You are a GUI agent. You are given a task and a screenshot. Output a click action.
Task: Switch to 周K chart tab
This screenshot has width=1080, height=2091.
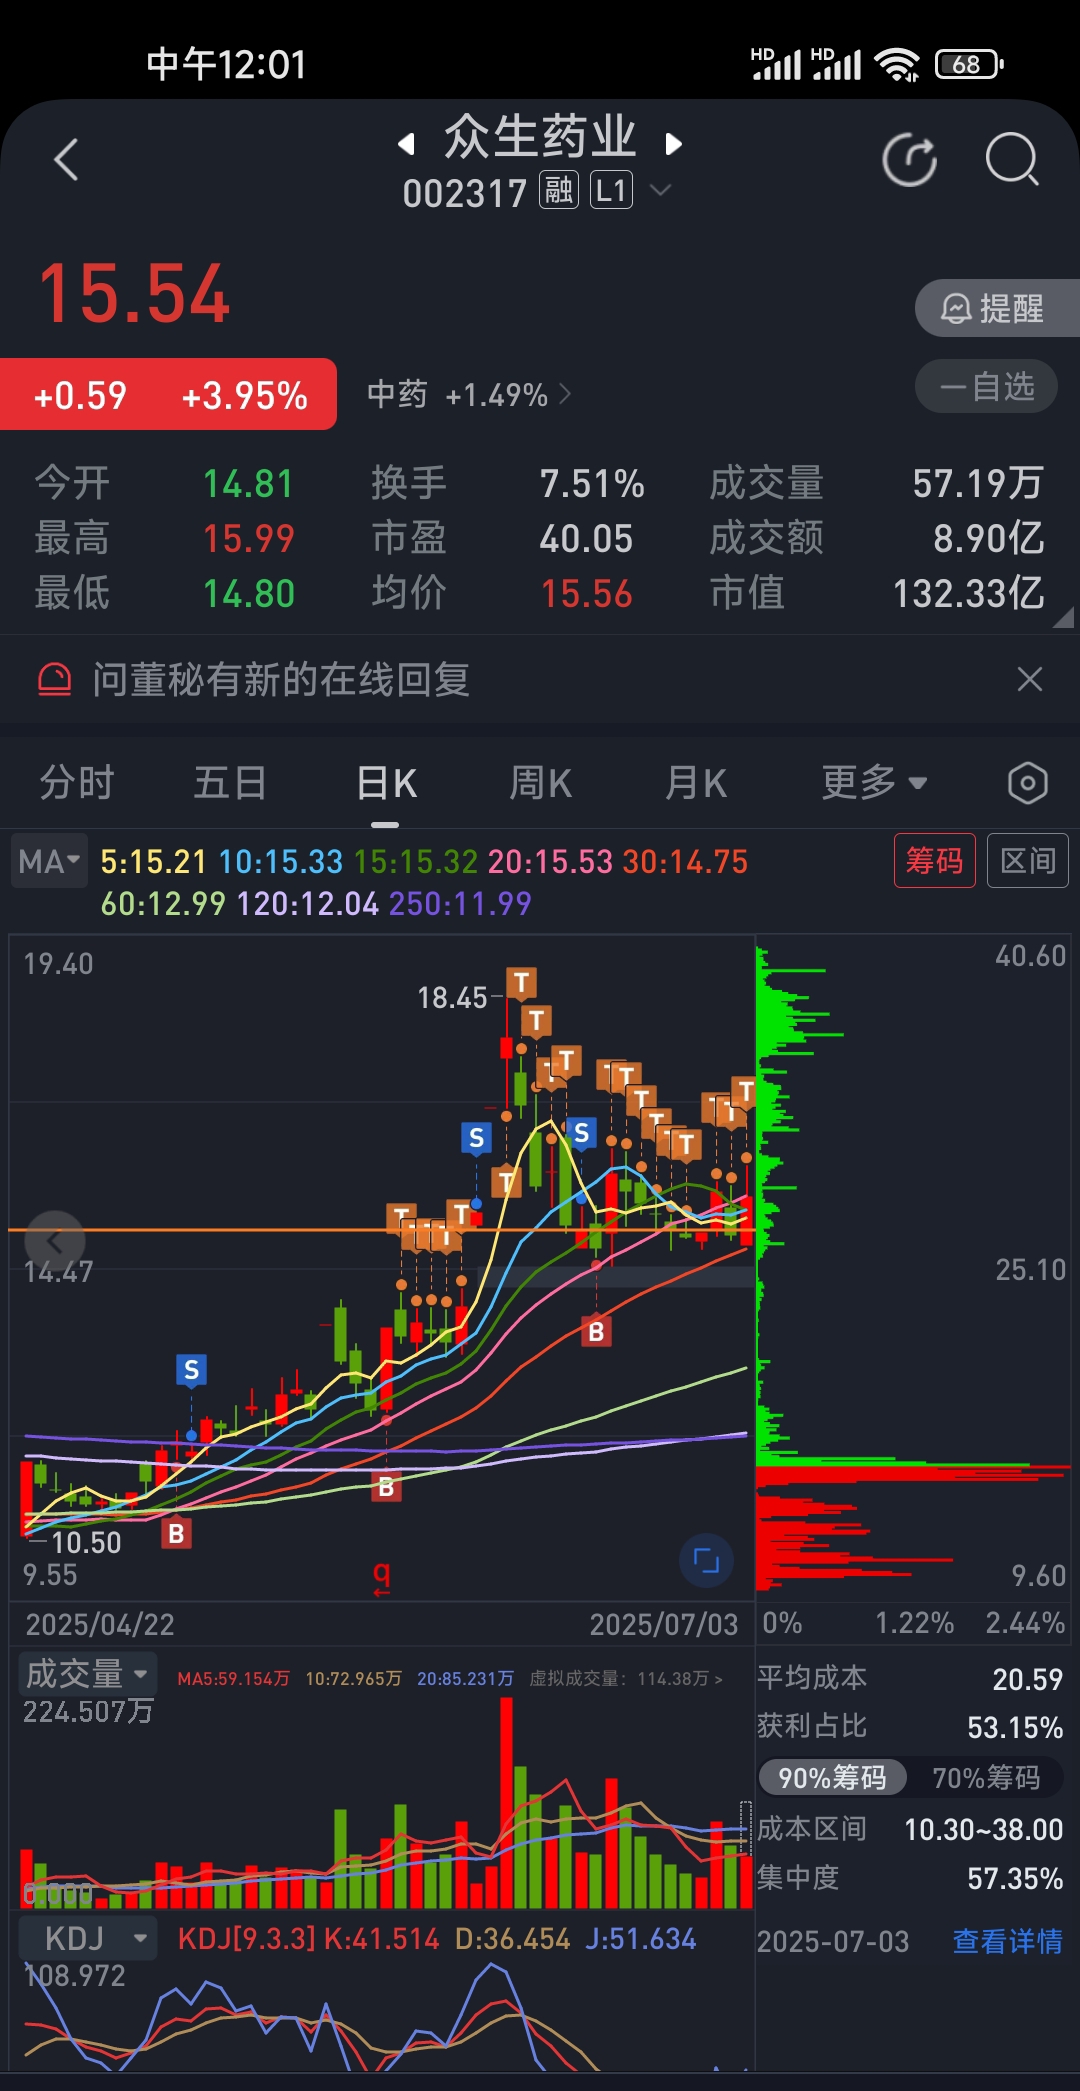coord(541,782)
